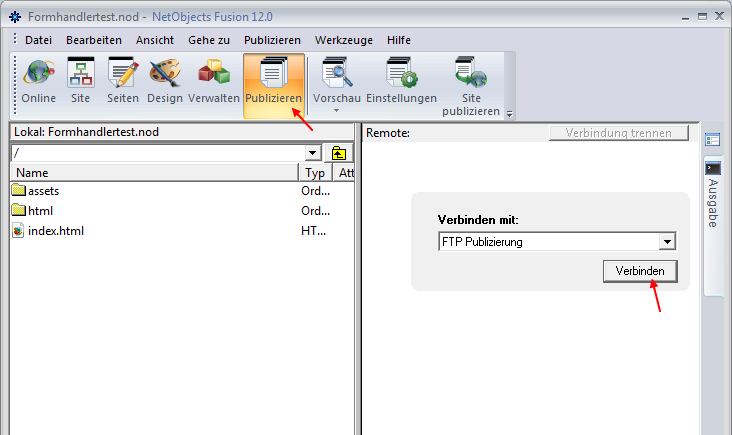Switch to Site view in toolbar
Viewport: 732px width, 435px height.
pos(80,81)
